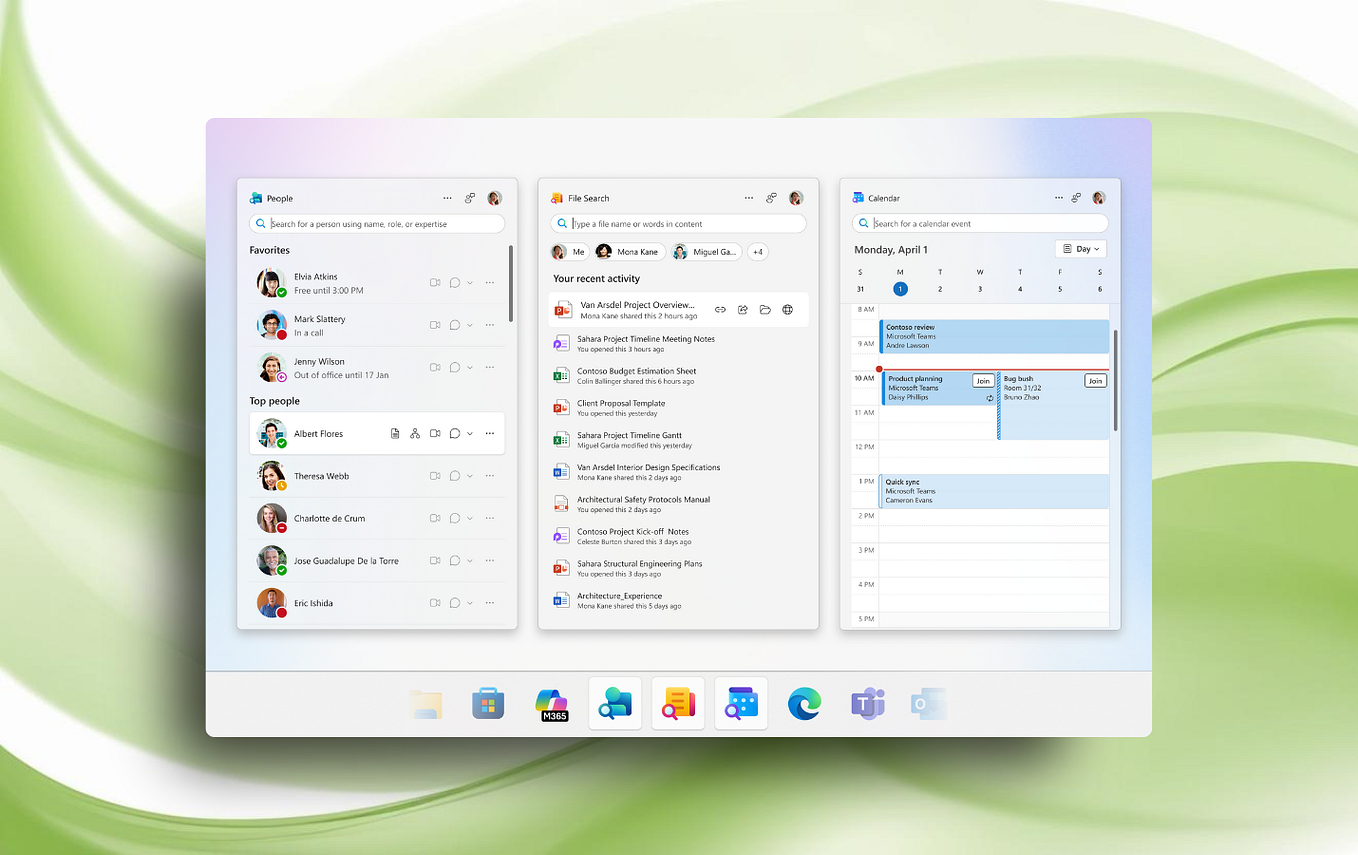Toggle the Miguel Ga... filter chip
Image resolution: width=1358 pixels, height=855 pixels.
(x=707, y=252)
